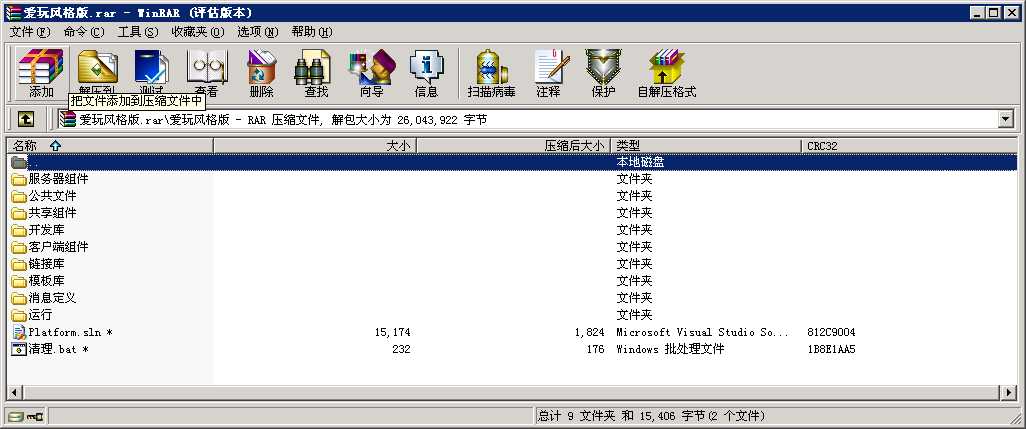Click the 服务器组件 folder icon
1026x429 pixels.
pos(19,179)
